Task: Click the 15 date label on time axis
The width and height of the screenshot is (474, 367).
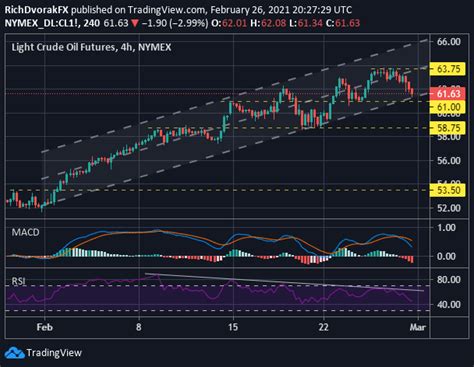Action: pos(233,327)
